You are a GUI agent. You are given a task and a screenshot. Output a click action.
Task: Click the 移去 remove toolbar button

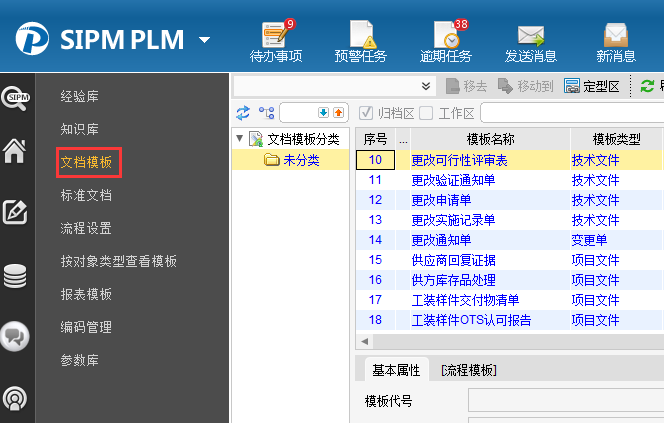click(466, 86)
